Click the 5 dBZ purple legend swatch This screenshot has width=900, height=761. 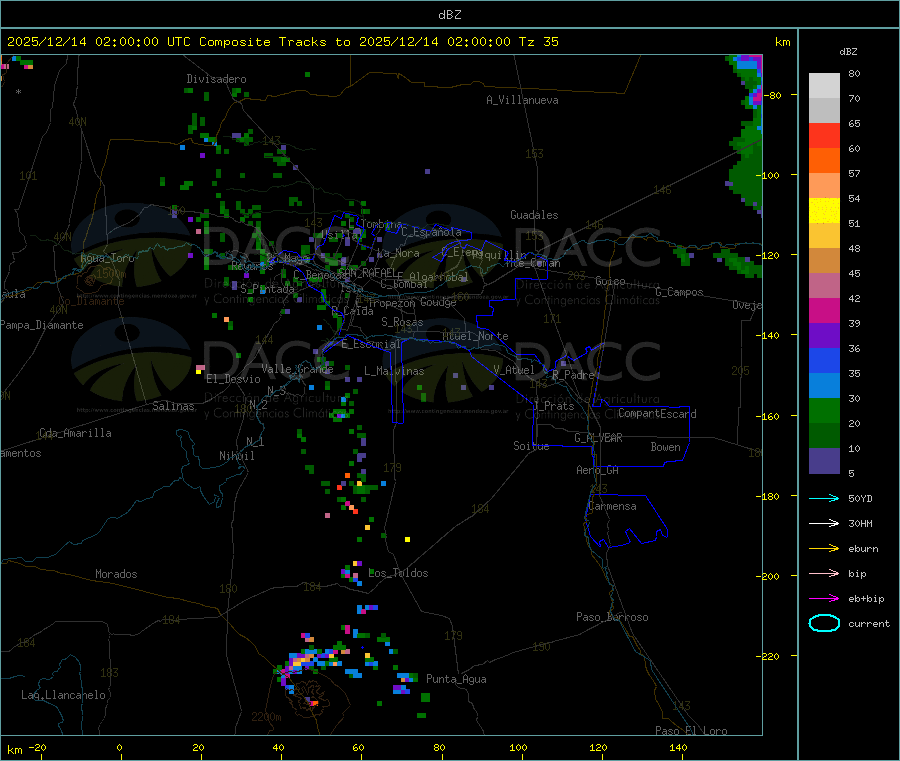tap(824, 460)
